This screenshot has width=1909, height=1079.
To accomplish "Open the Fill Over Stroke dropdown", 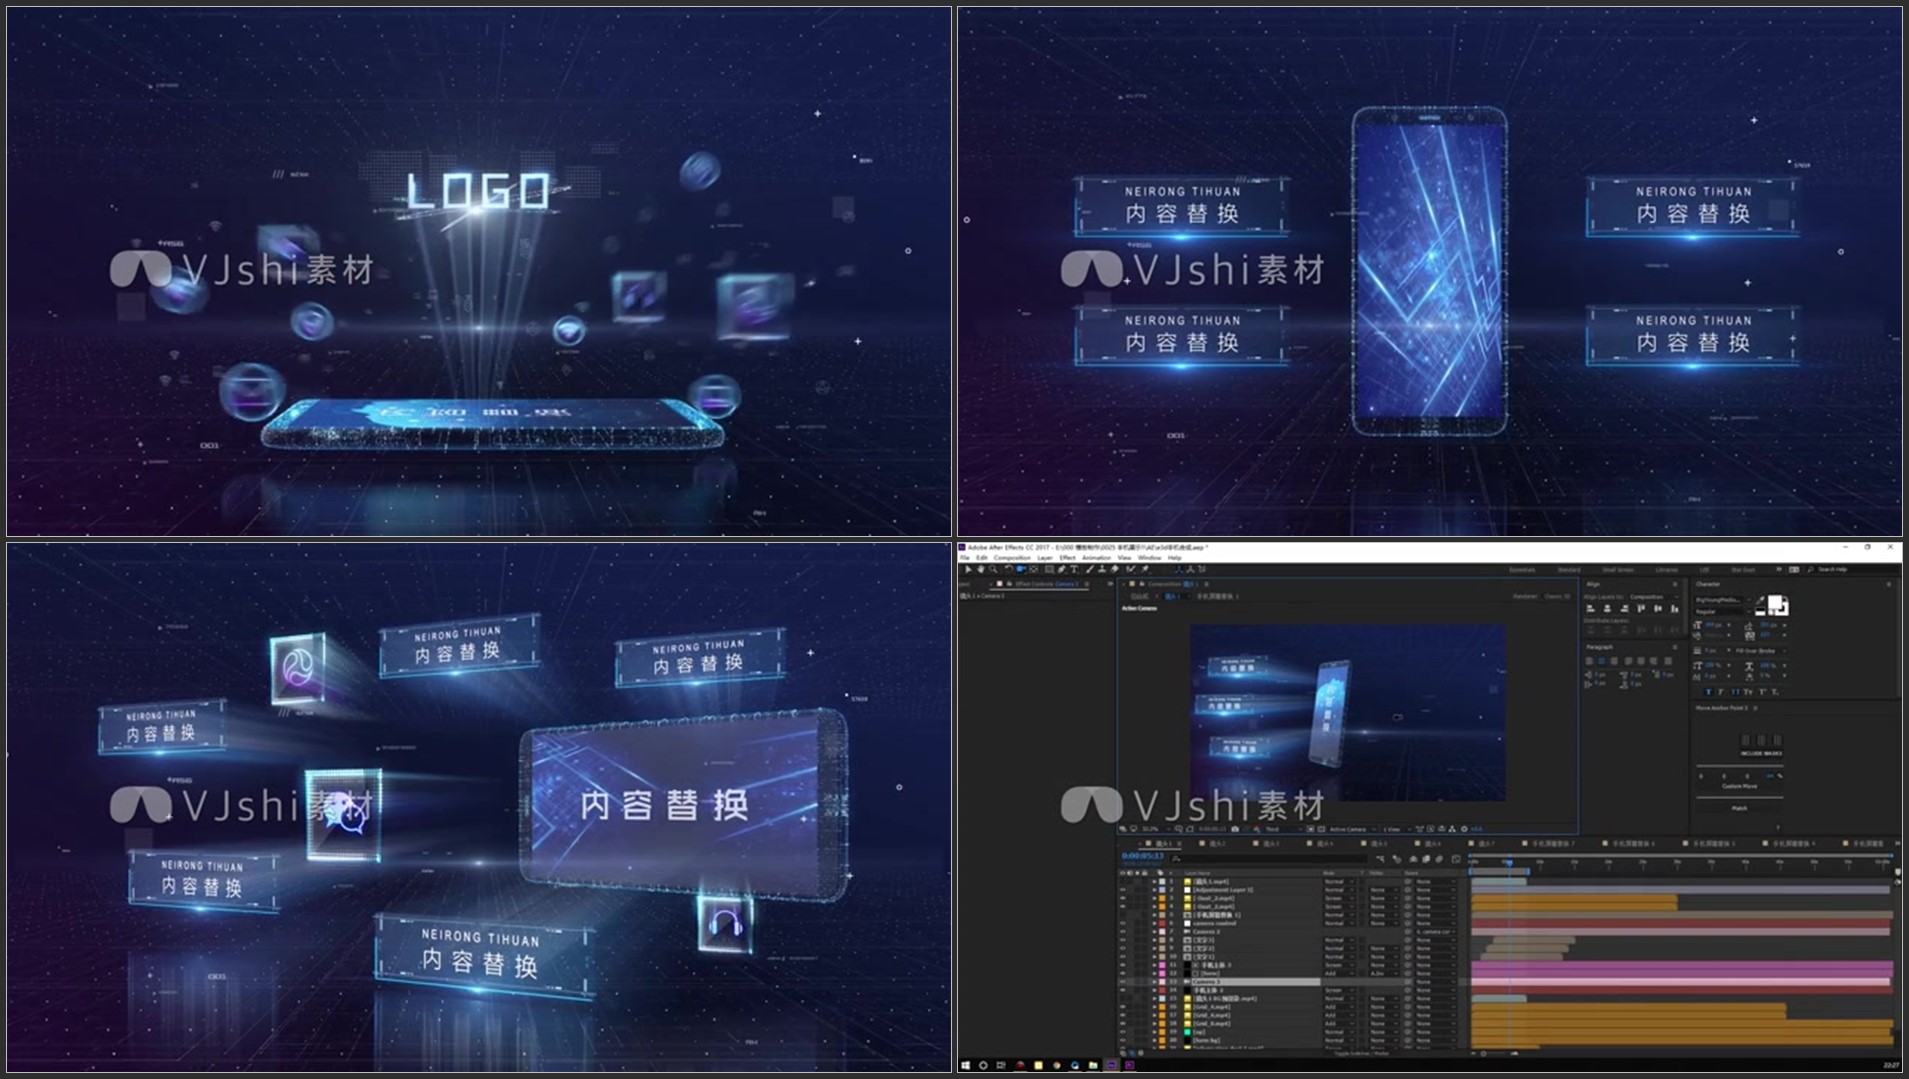I will [x=1757, y=651].
